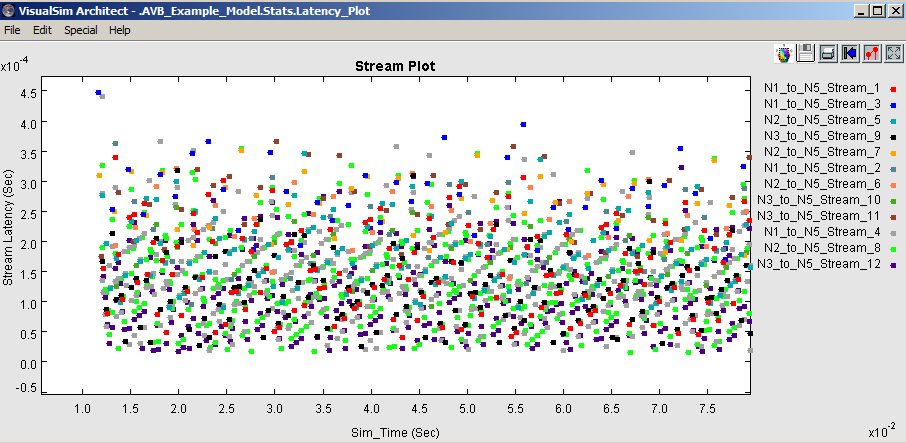Viewport: 906px width, 443px height.
Task: Click the floppy disk save icon
Action: click(805, 52)
